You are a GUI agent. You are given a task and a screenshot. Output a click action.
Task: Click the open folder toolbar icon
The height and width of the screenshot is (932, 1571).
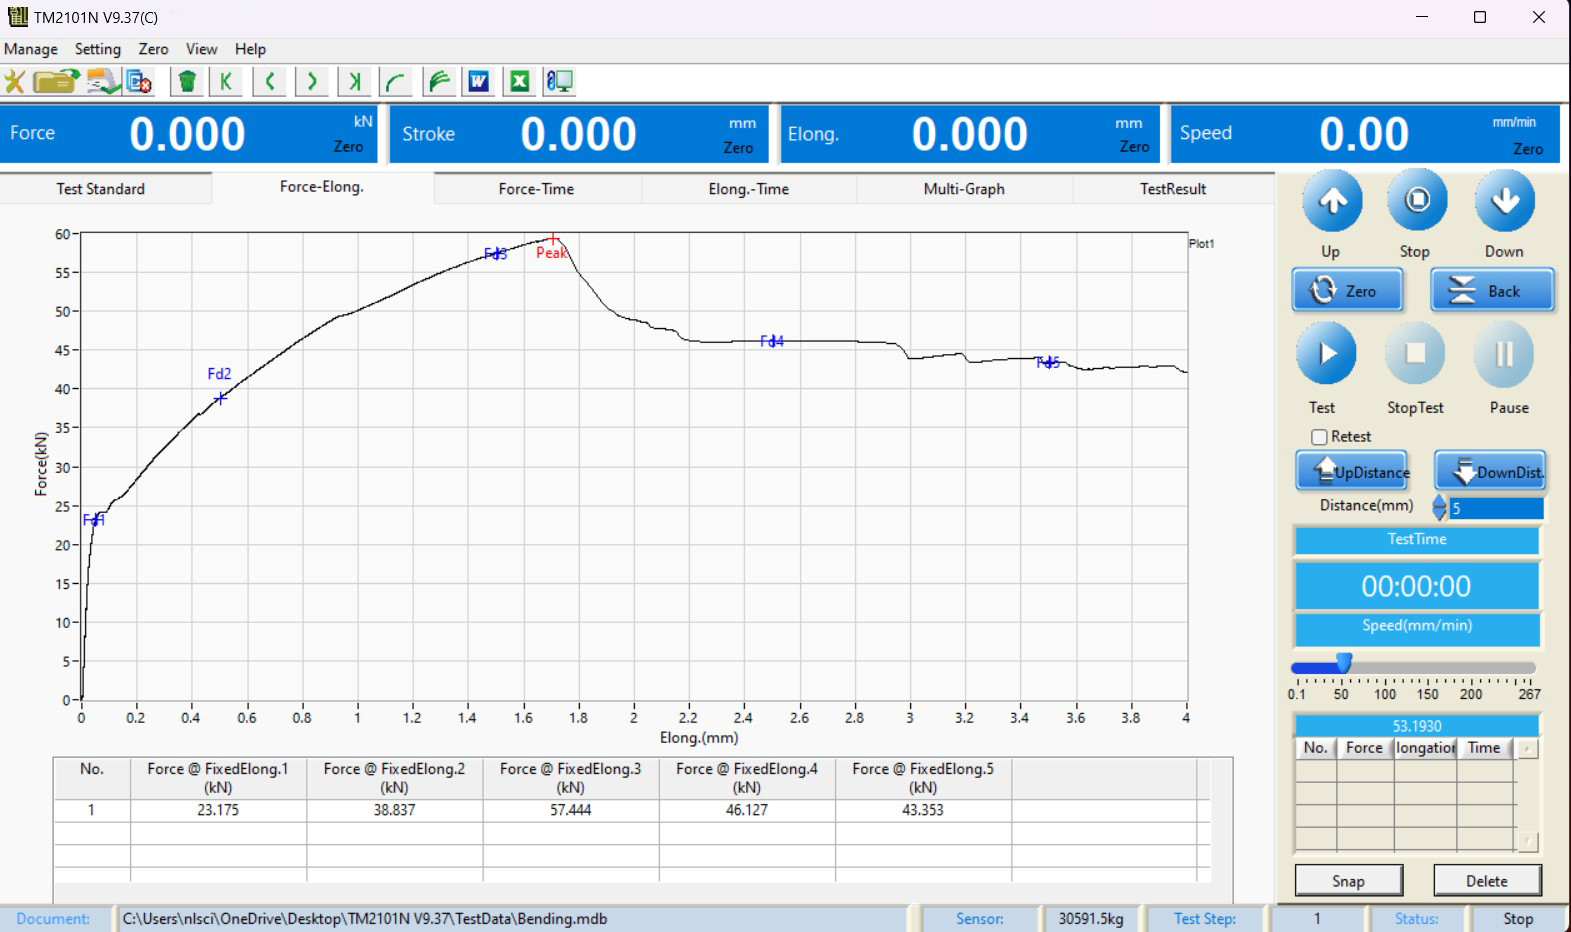click(x=56, y=82)
